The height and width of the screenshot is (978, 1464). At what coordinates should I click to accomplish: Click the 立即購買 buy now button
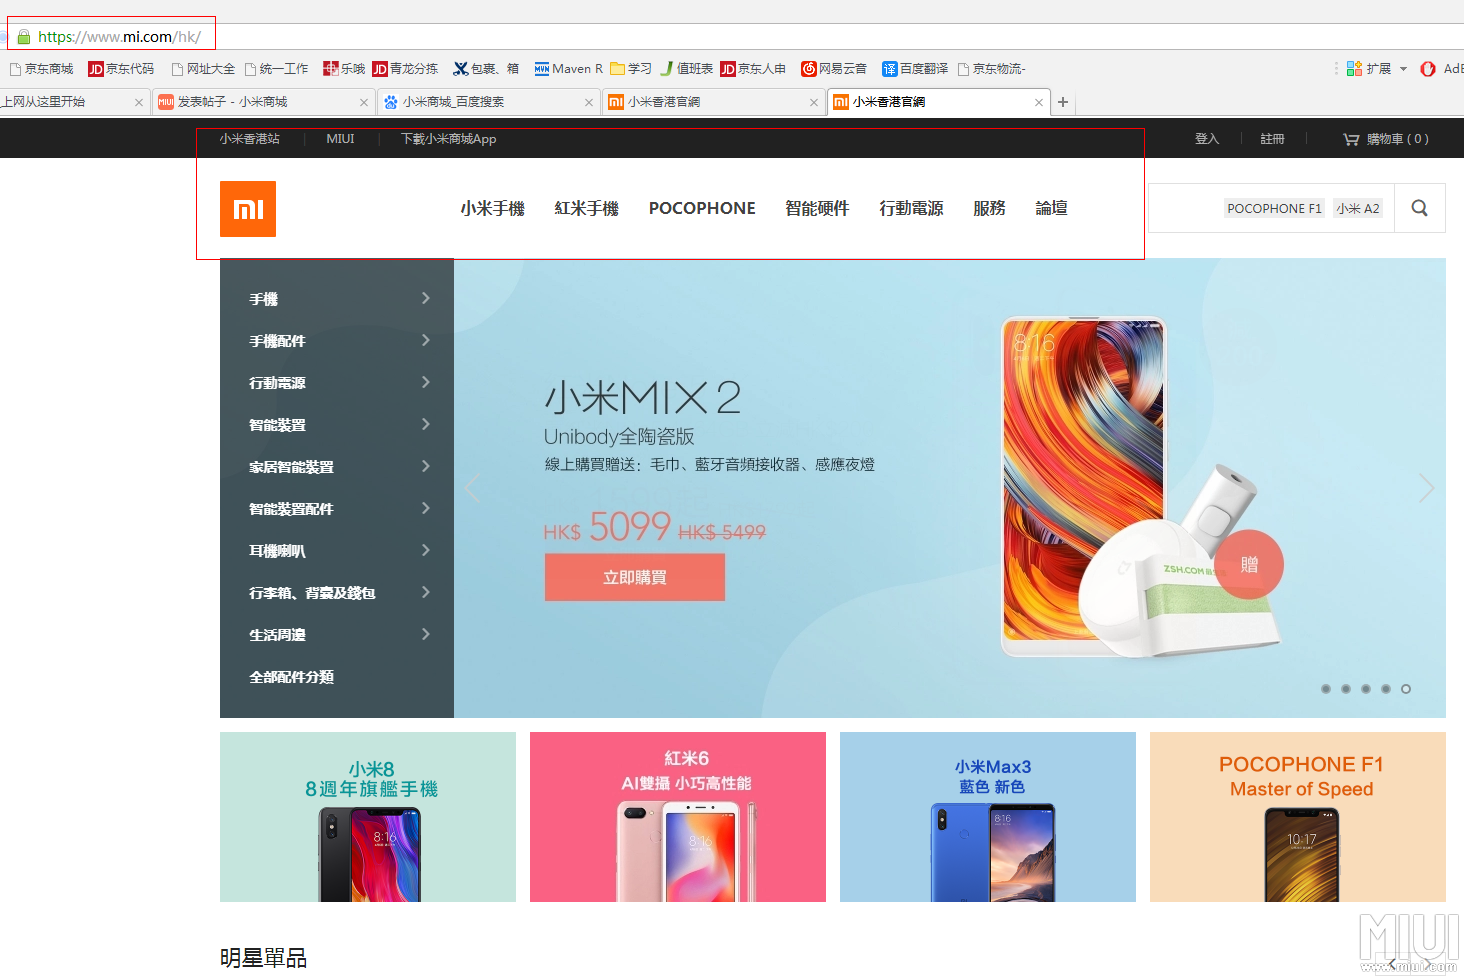point(635,577)
